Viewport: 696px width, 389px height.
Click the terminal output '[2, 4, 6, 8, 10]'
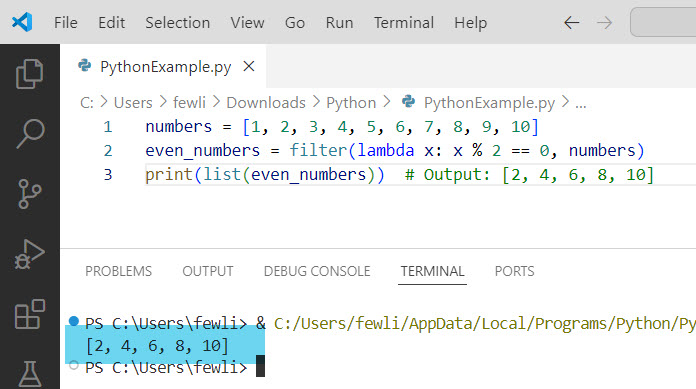click(x=157, y=345)
